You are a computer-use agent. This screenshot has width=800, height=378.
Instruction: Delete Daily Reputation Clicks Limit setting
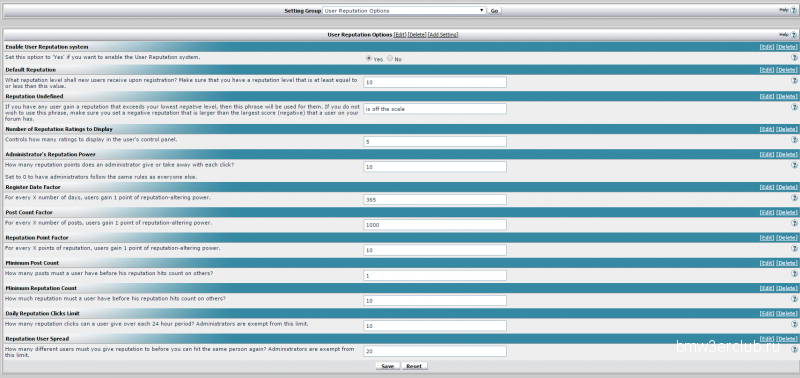[x=786, y=314]
